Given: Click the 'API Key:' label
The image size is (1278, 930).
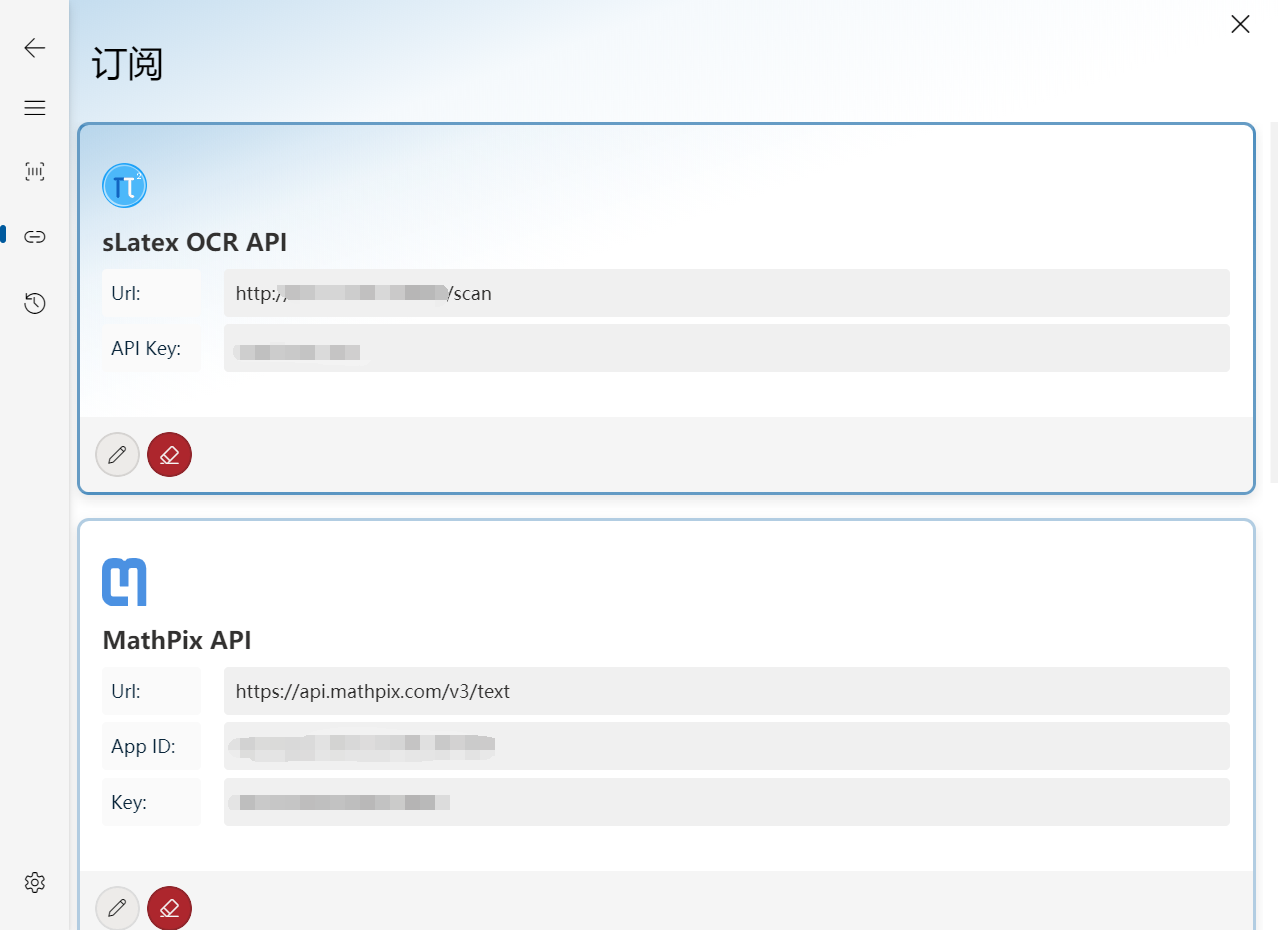Looking at the screenshot, I should pyautogui.click(x=146, y=349).
